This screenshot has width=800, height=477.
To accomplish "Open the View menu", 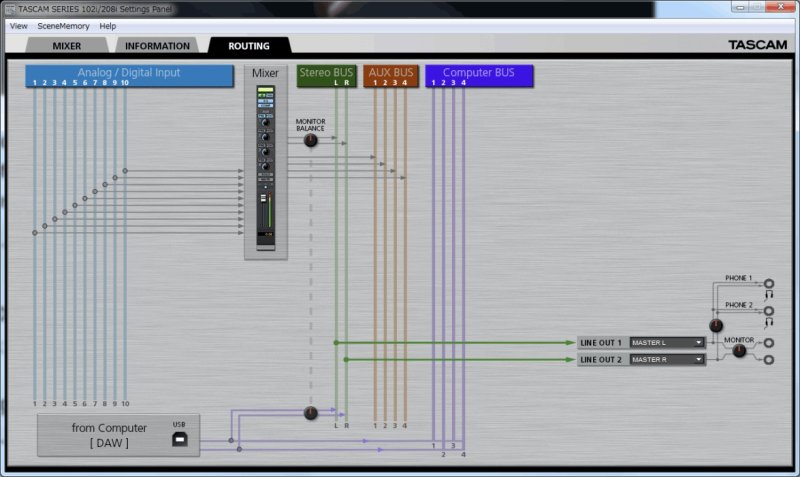I will tap(18, 26).
